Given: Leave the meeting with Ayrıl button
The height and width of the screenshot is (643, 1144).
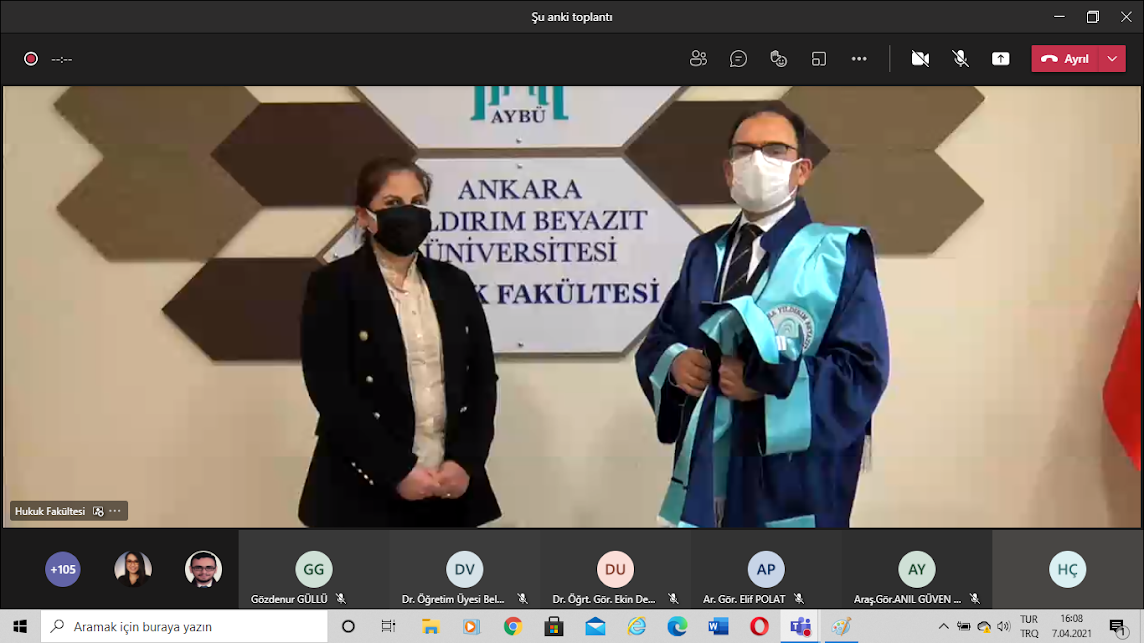Looking at the screenshot, I should tap(1065, 59).
